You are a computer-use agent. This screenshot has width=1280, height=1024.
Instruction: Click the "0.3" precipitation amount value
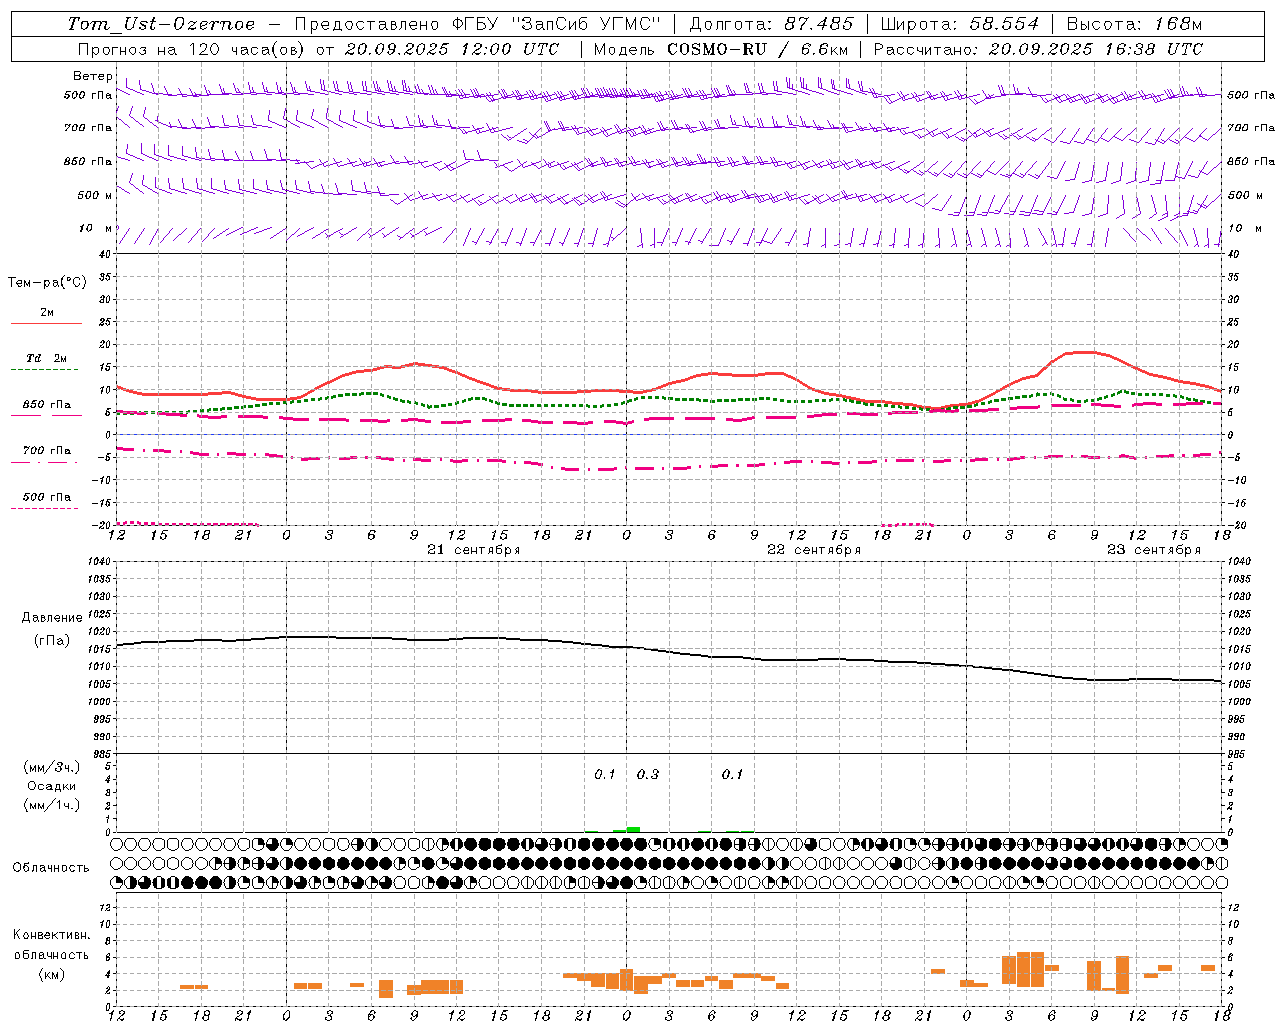(x=648, y=774)
